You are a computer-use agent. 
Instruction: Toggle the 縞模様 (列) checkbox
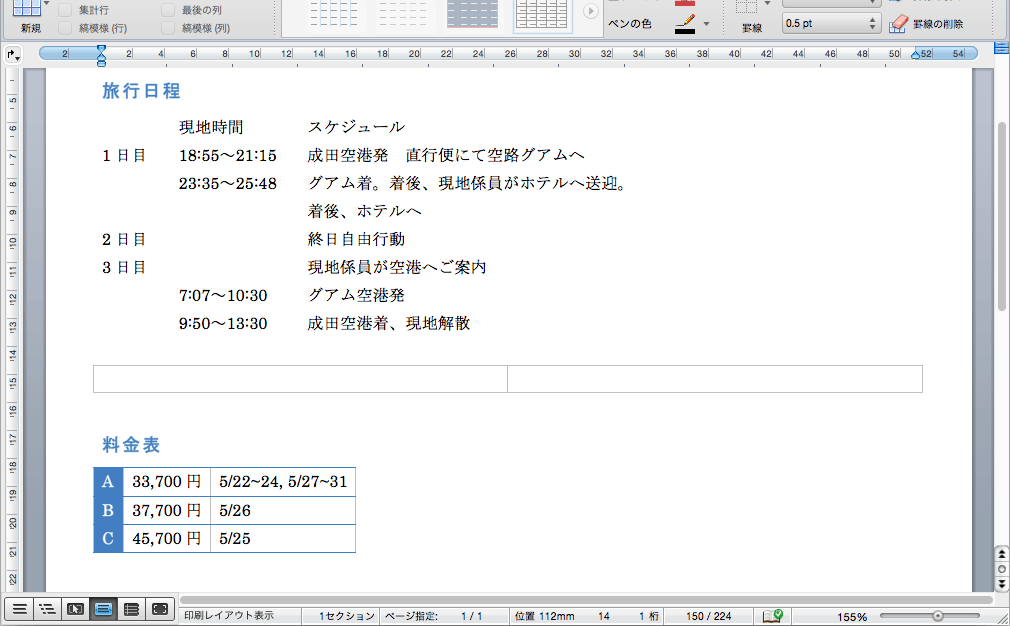point(168,28)
